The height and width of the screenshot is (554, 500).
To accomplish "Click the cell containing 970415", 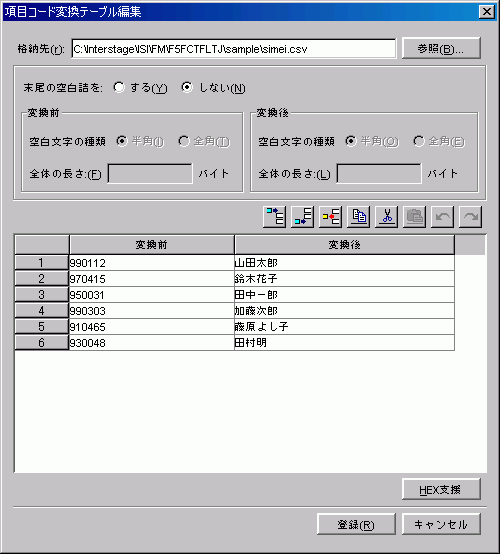I will coord(152,278).
